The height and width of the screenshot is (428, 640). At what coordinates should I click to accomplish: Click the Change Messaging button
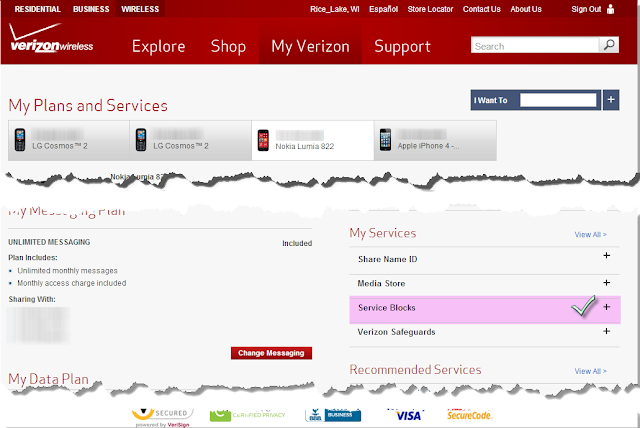(x=271, y=353)
